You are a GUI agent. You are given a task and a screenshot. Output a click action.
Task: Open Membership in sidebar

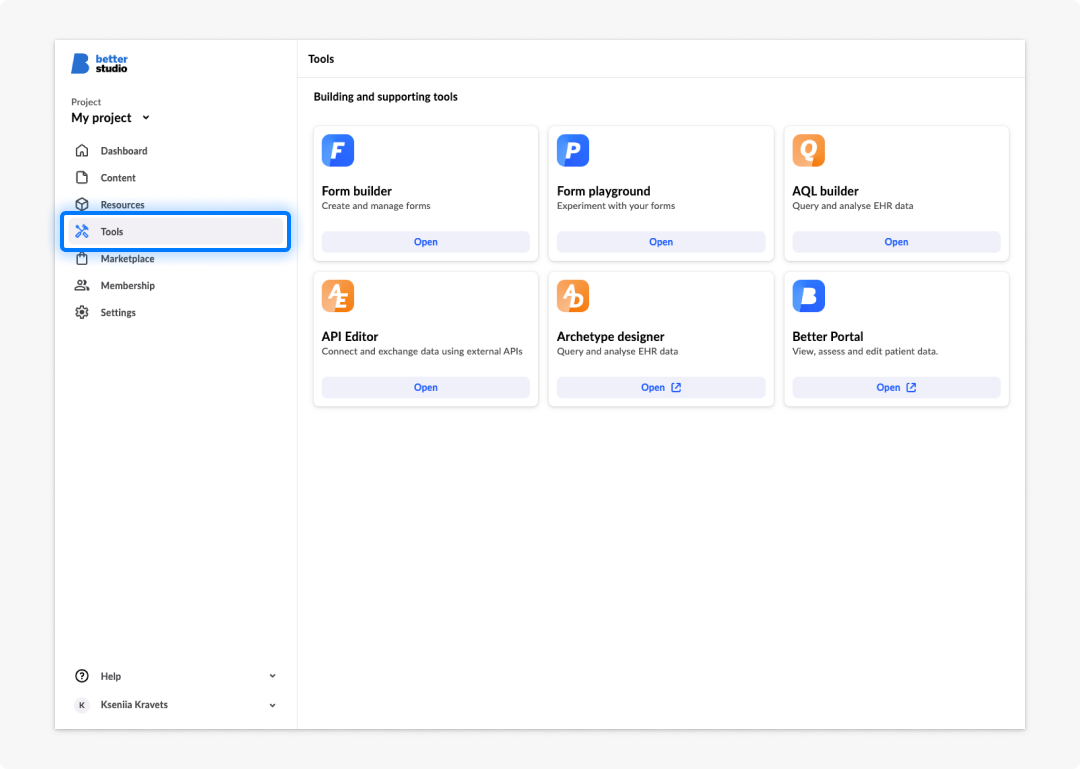176,285
